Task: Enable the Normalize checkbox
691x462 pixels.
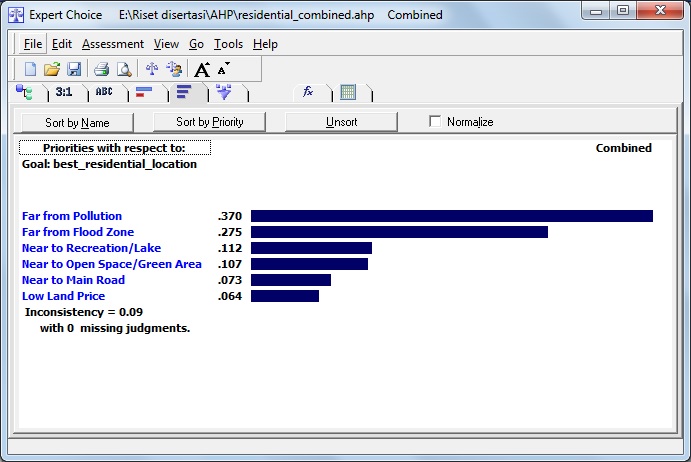Action: tap(435, 122)
